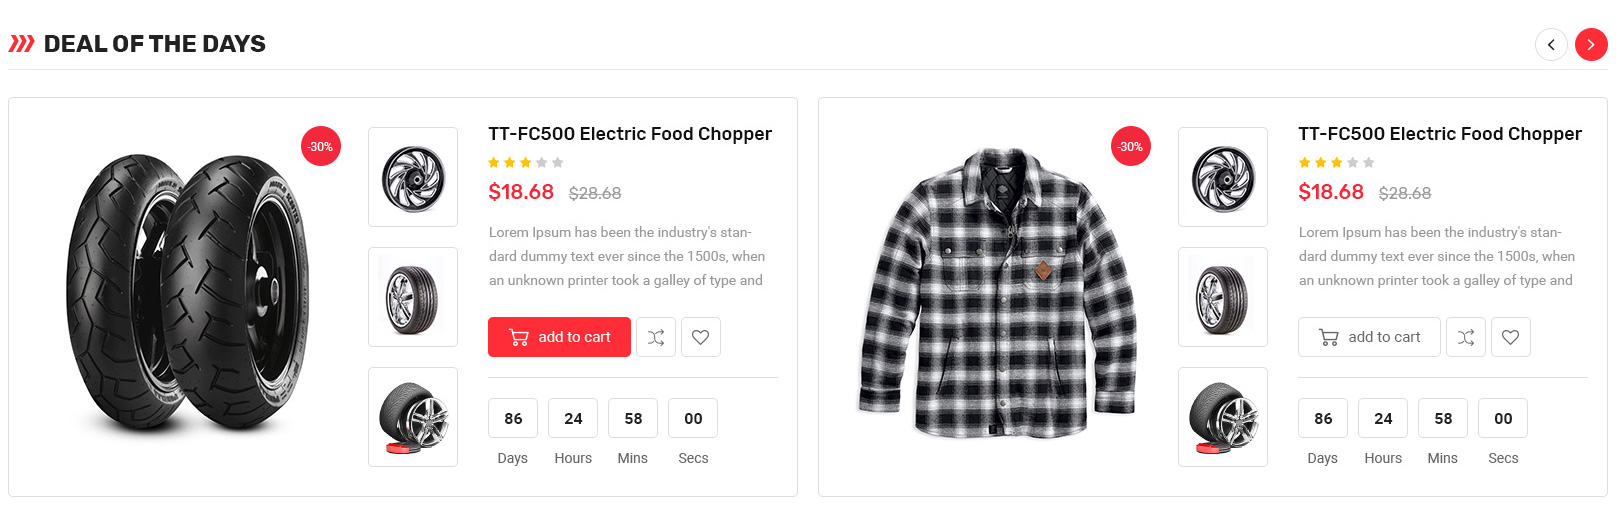Image resolution: width=1620 pixels, height=531 pixels.
Task: Open first TT-FC500 Electric Food Chopper title
Action: click(630, 134)
